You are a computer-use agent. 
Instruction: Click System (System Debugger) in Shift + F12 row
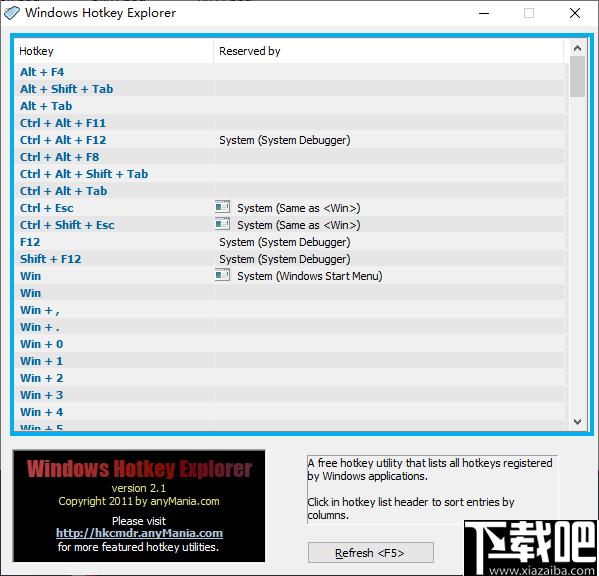(285, 259)
